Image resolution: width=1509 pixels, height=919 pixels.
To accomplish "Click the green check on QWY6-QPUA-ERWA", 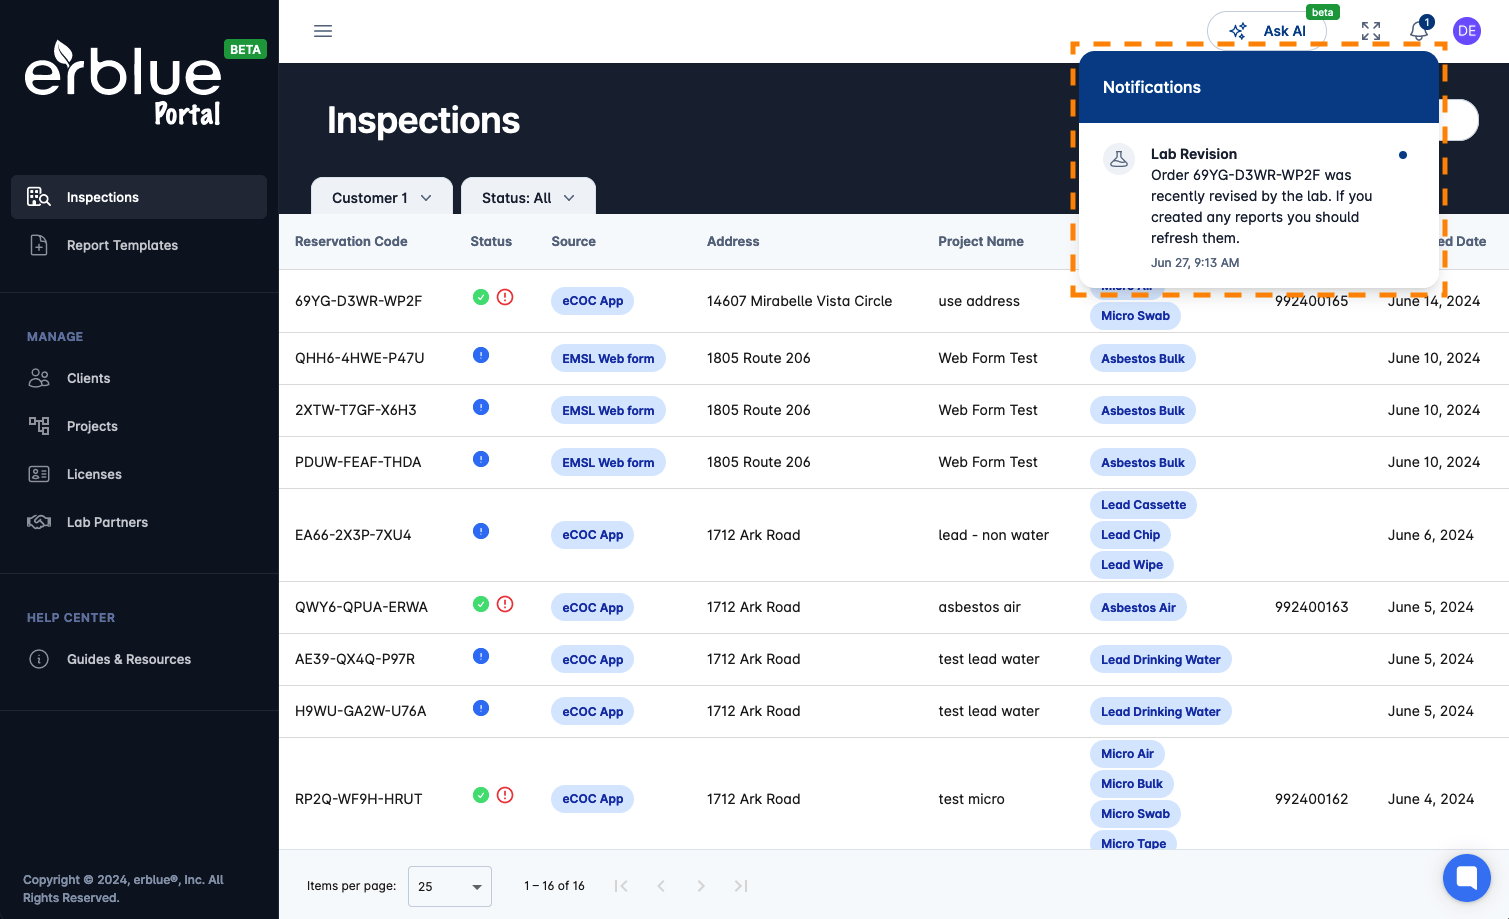I will [x=481, y=604].
